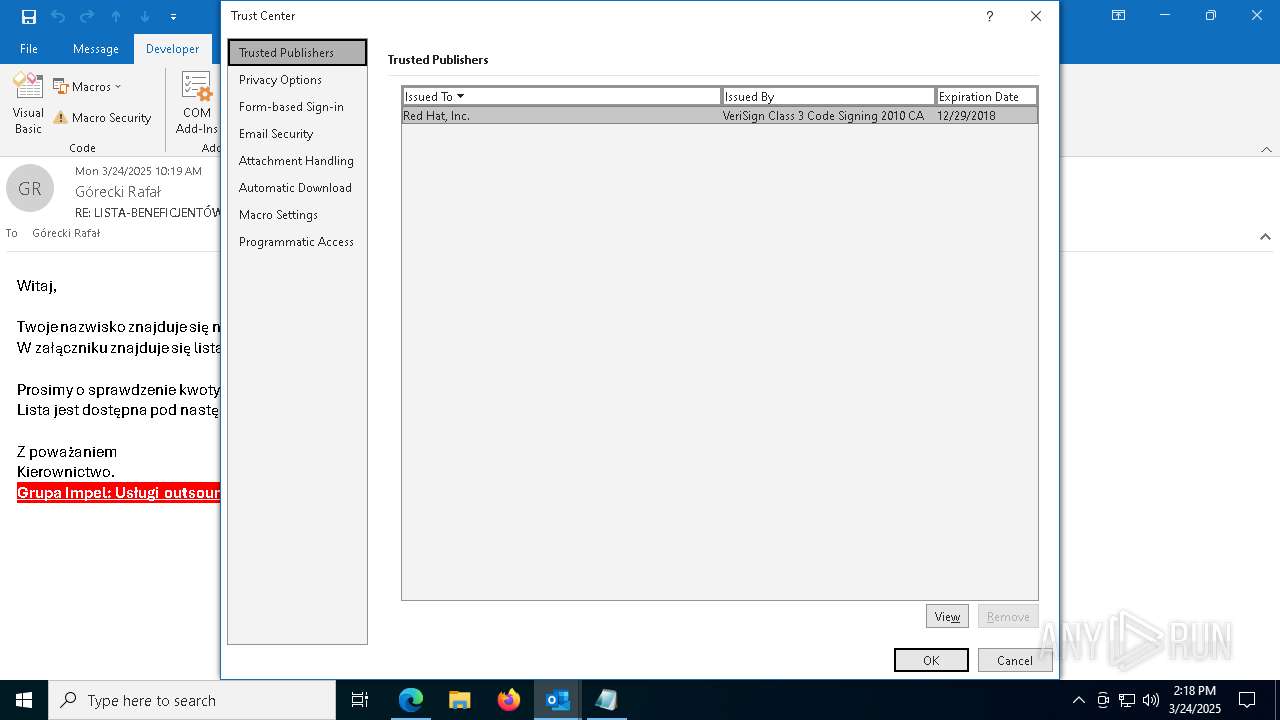Open the notification center icon
This screenshot has height=720, width=1280.
tap(1247, 700)
